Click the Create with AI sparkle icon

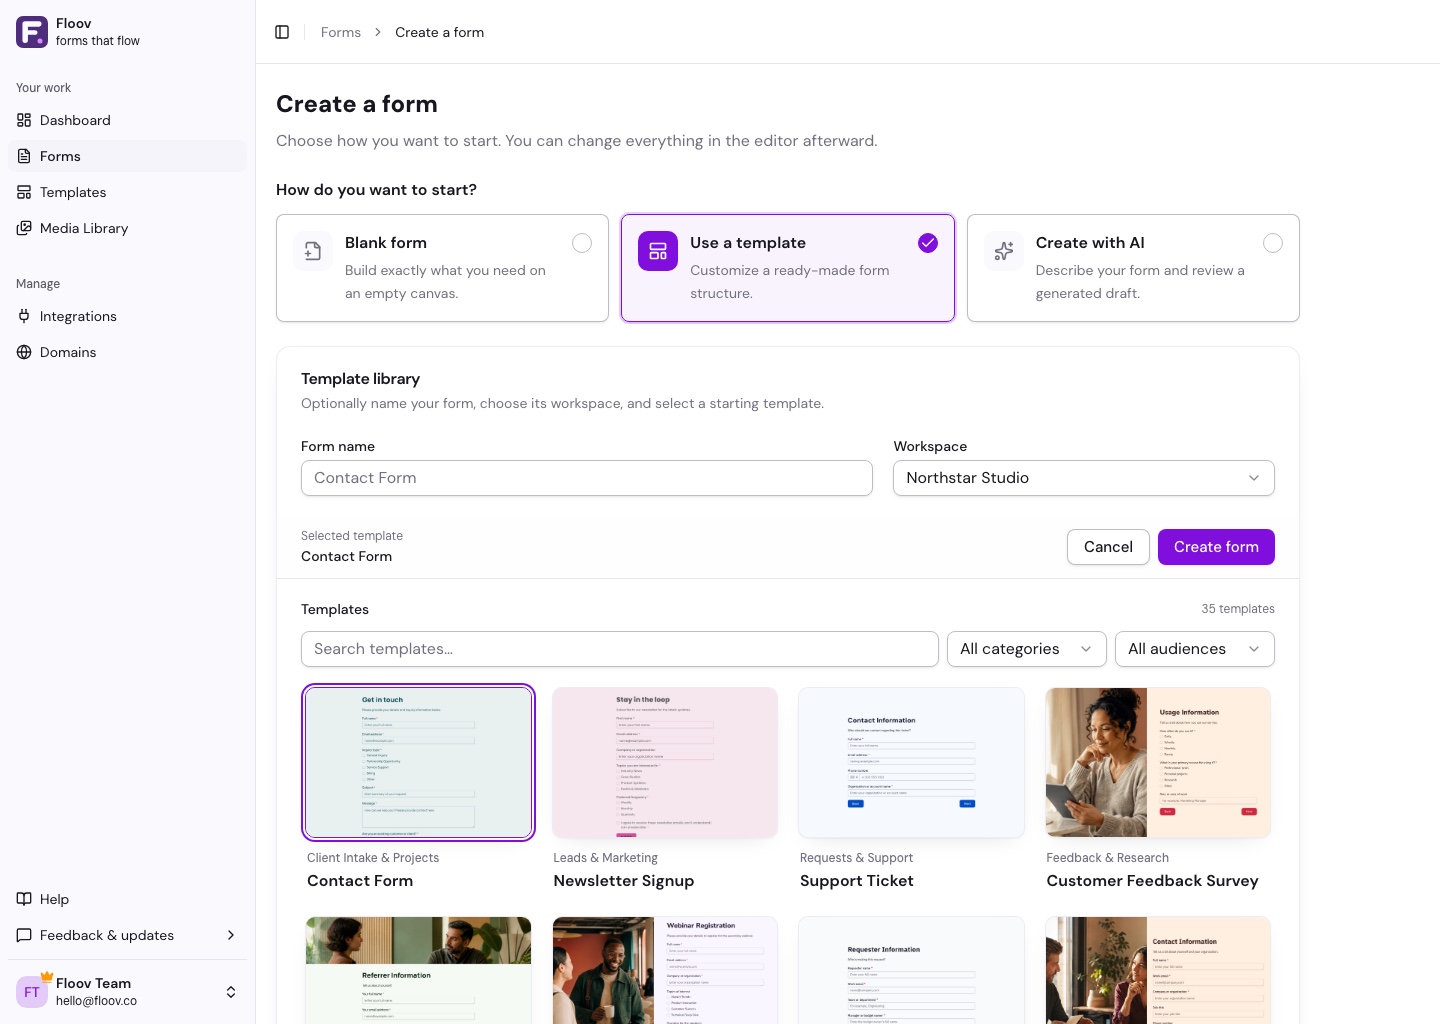[1004, 251]
